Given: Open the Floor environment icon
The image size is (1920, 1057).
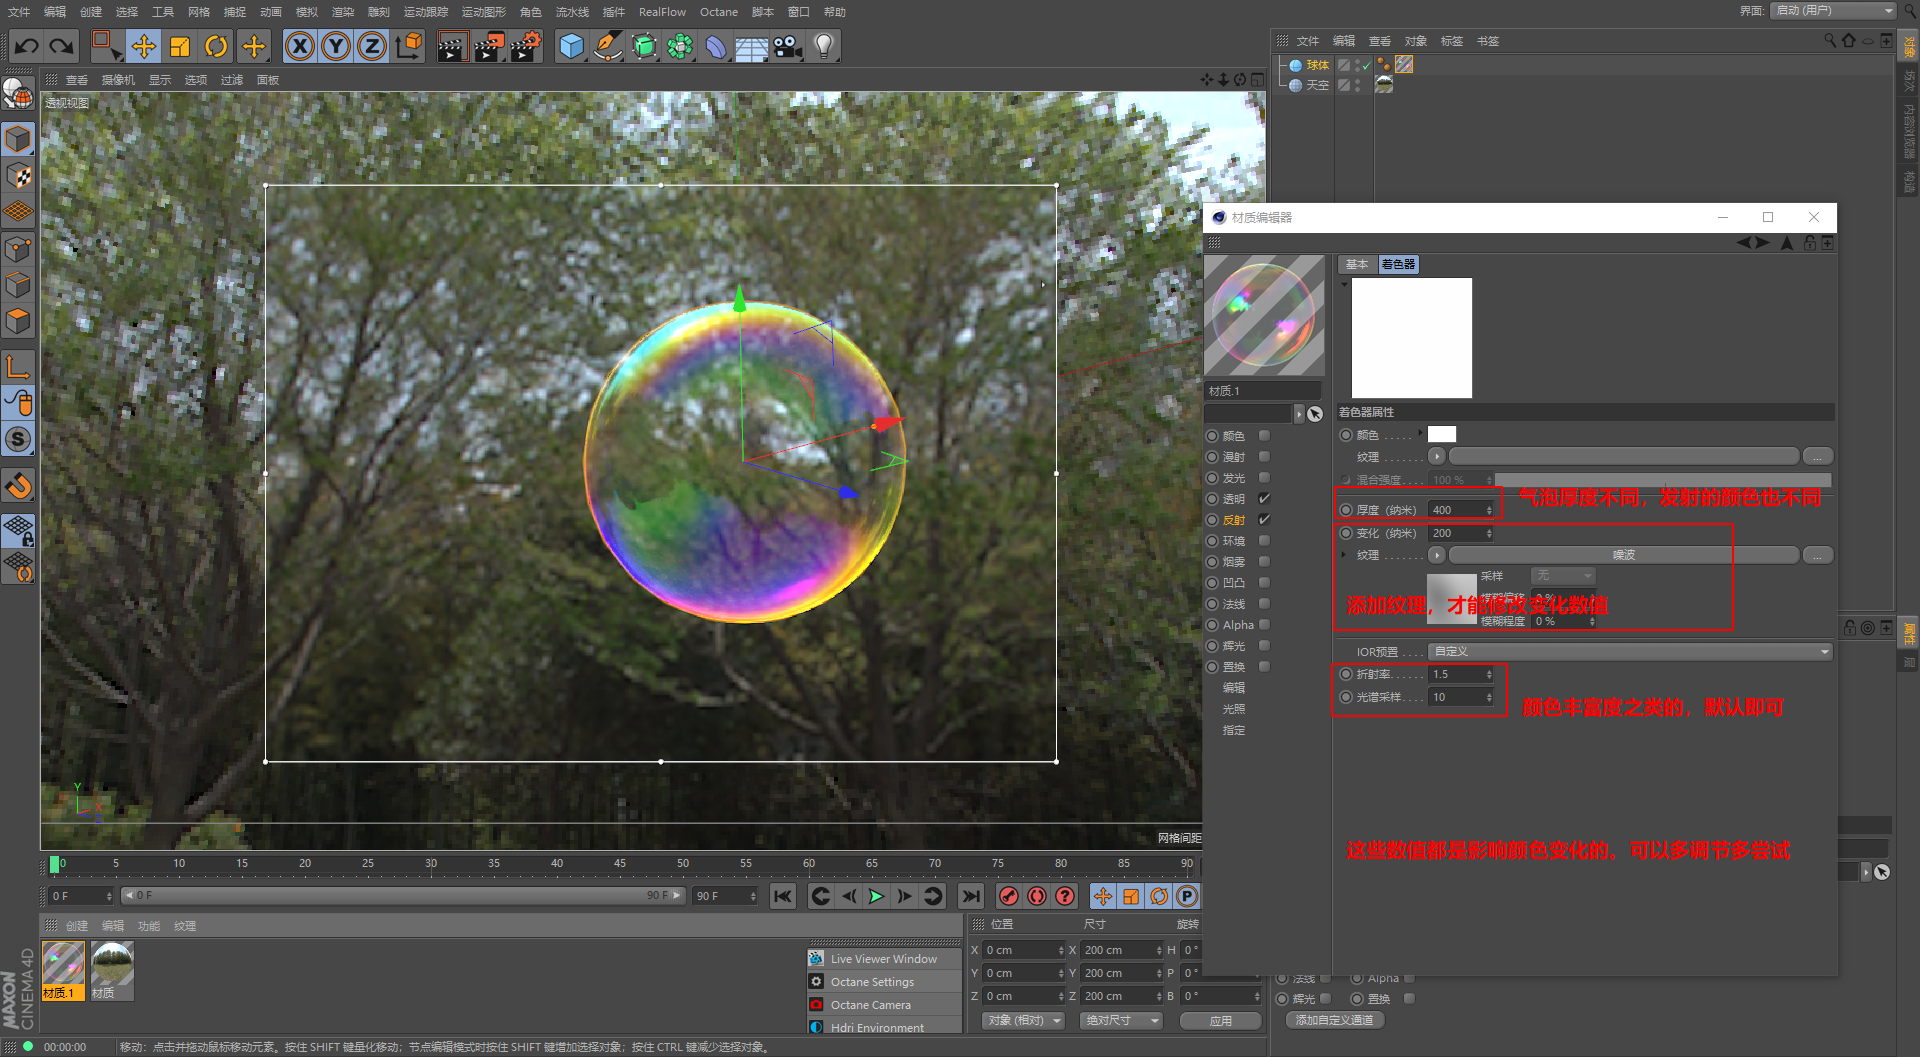Looking at the screenshot, I should coord(751,46).
